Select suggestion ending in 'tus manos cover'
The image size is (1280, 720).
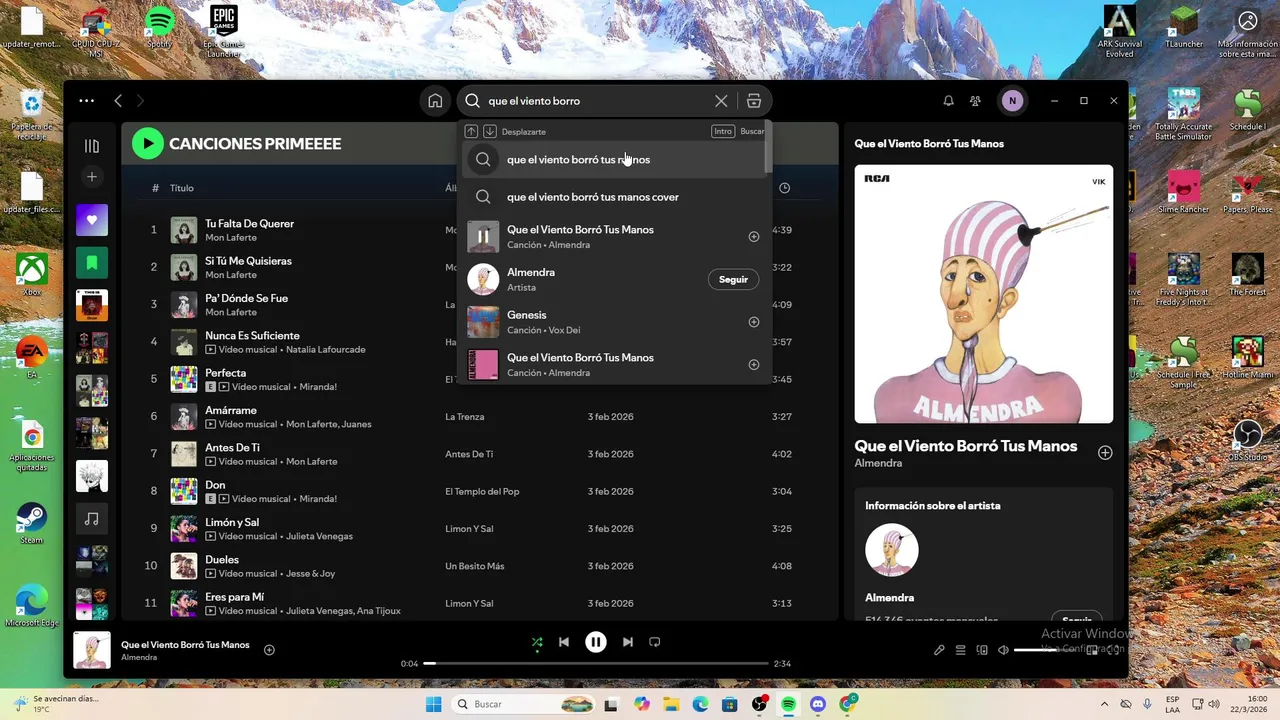click(x=615, y=197)
